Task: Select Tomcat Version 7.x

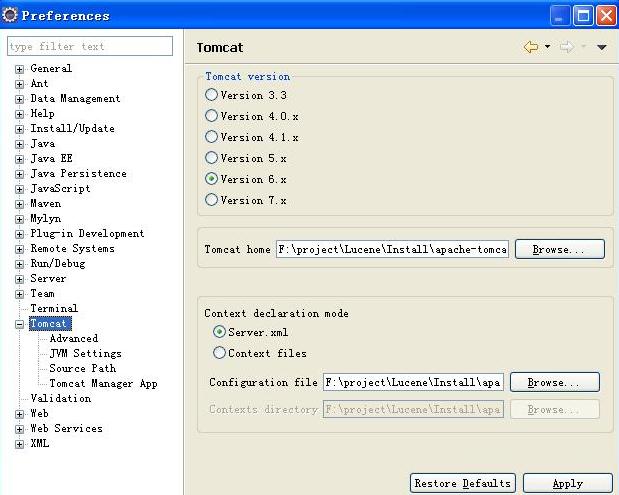Action: point(211,200)
